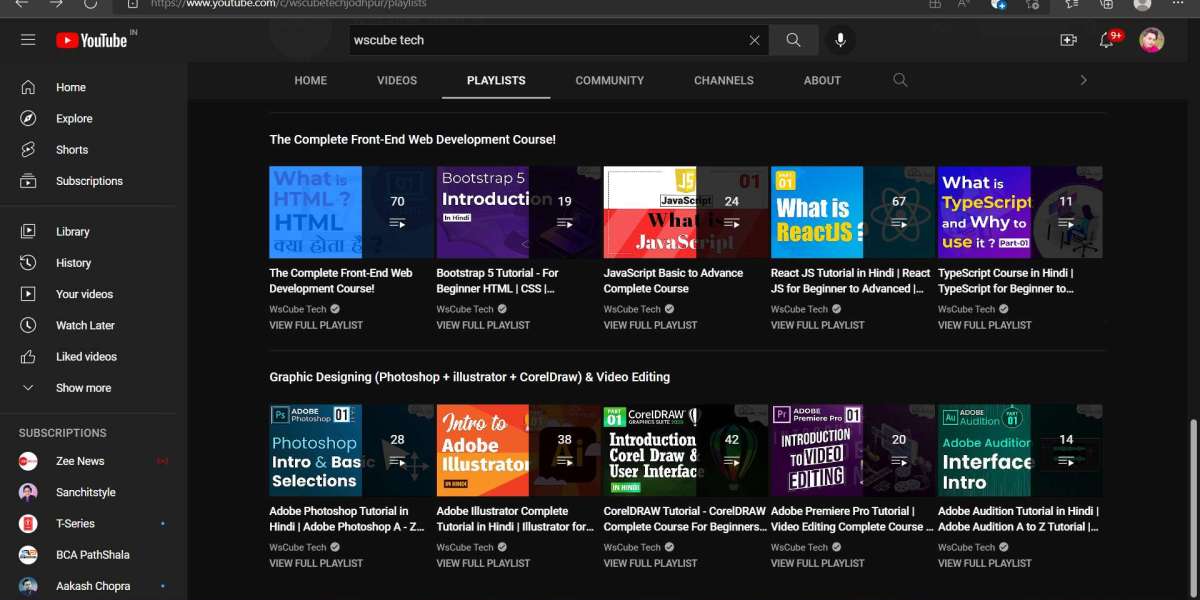Select the PLAYLISTS channel tab
The image size is (1200, 600).
(x=496, y=80)
